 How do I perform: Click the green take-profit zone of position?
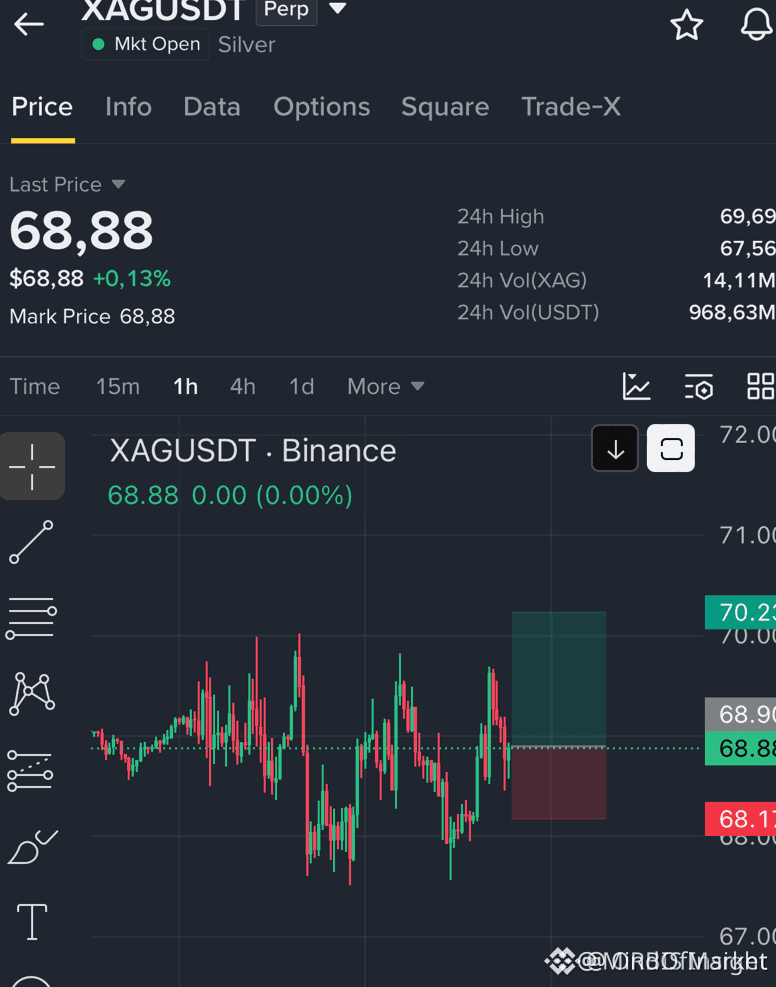tap(559, 679)
